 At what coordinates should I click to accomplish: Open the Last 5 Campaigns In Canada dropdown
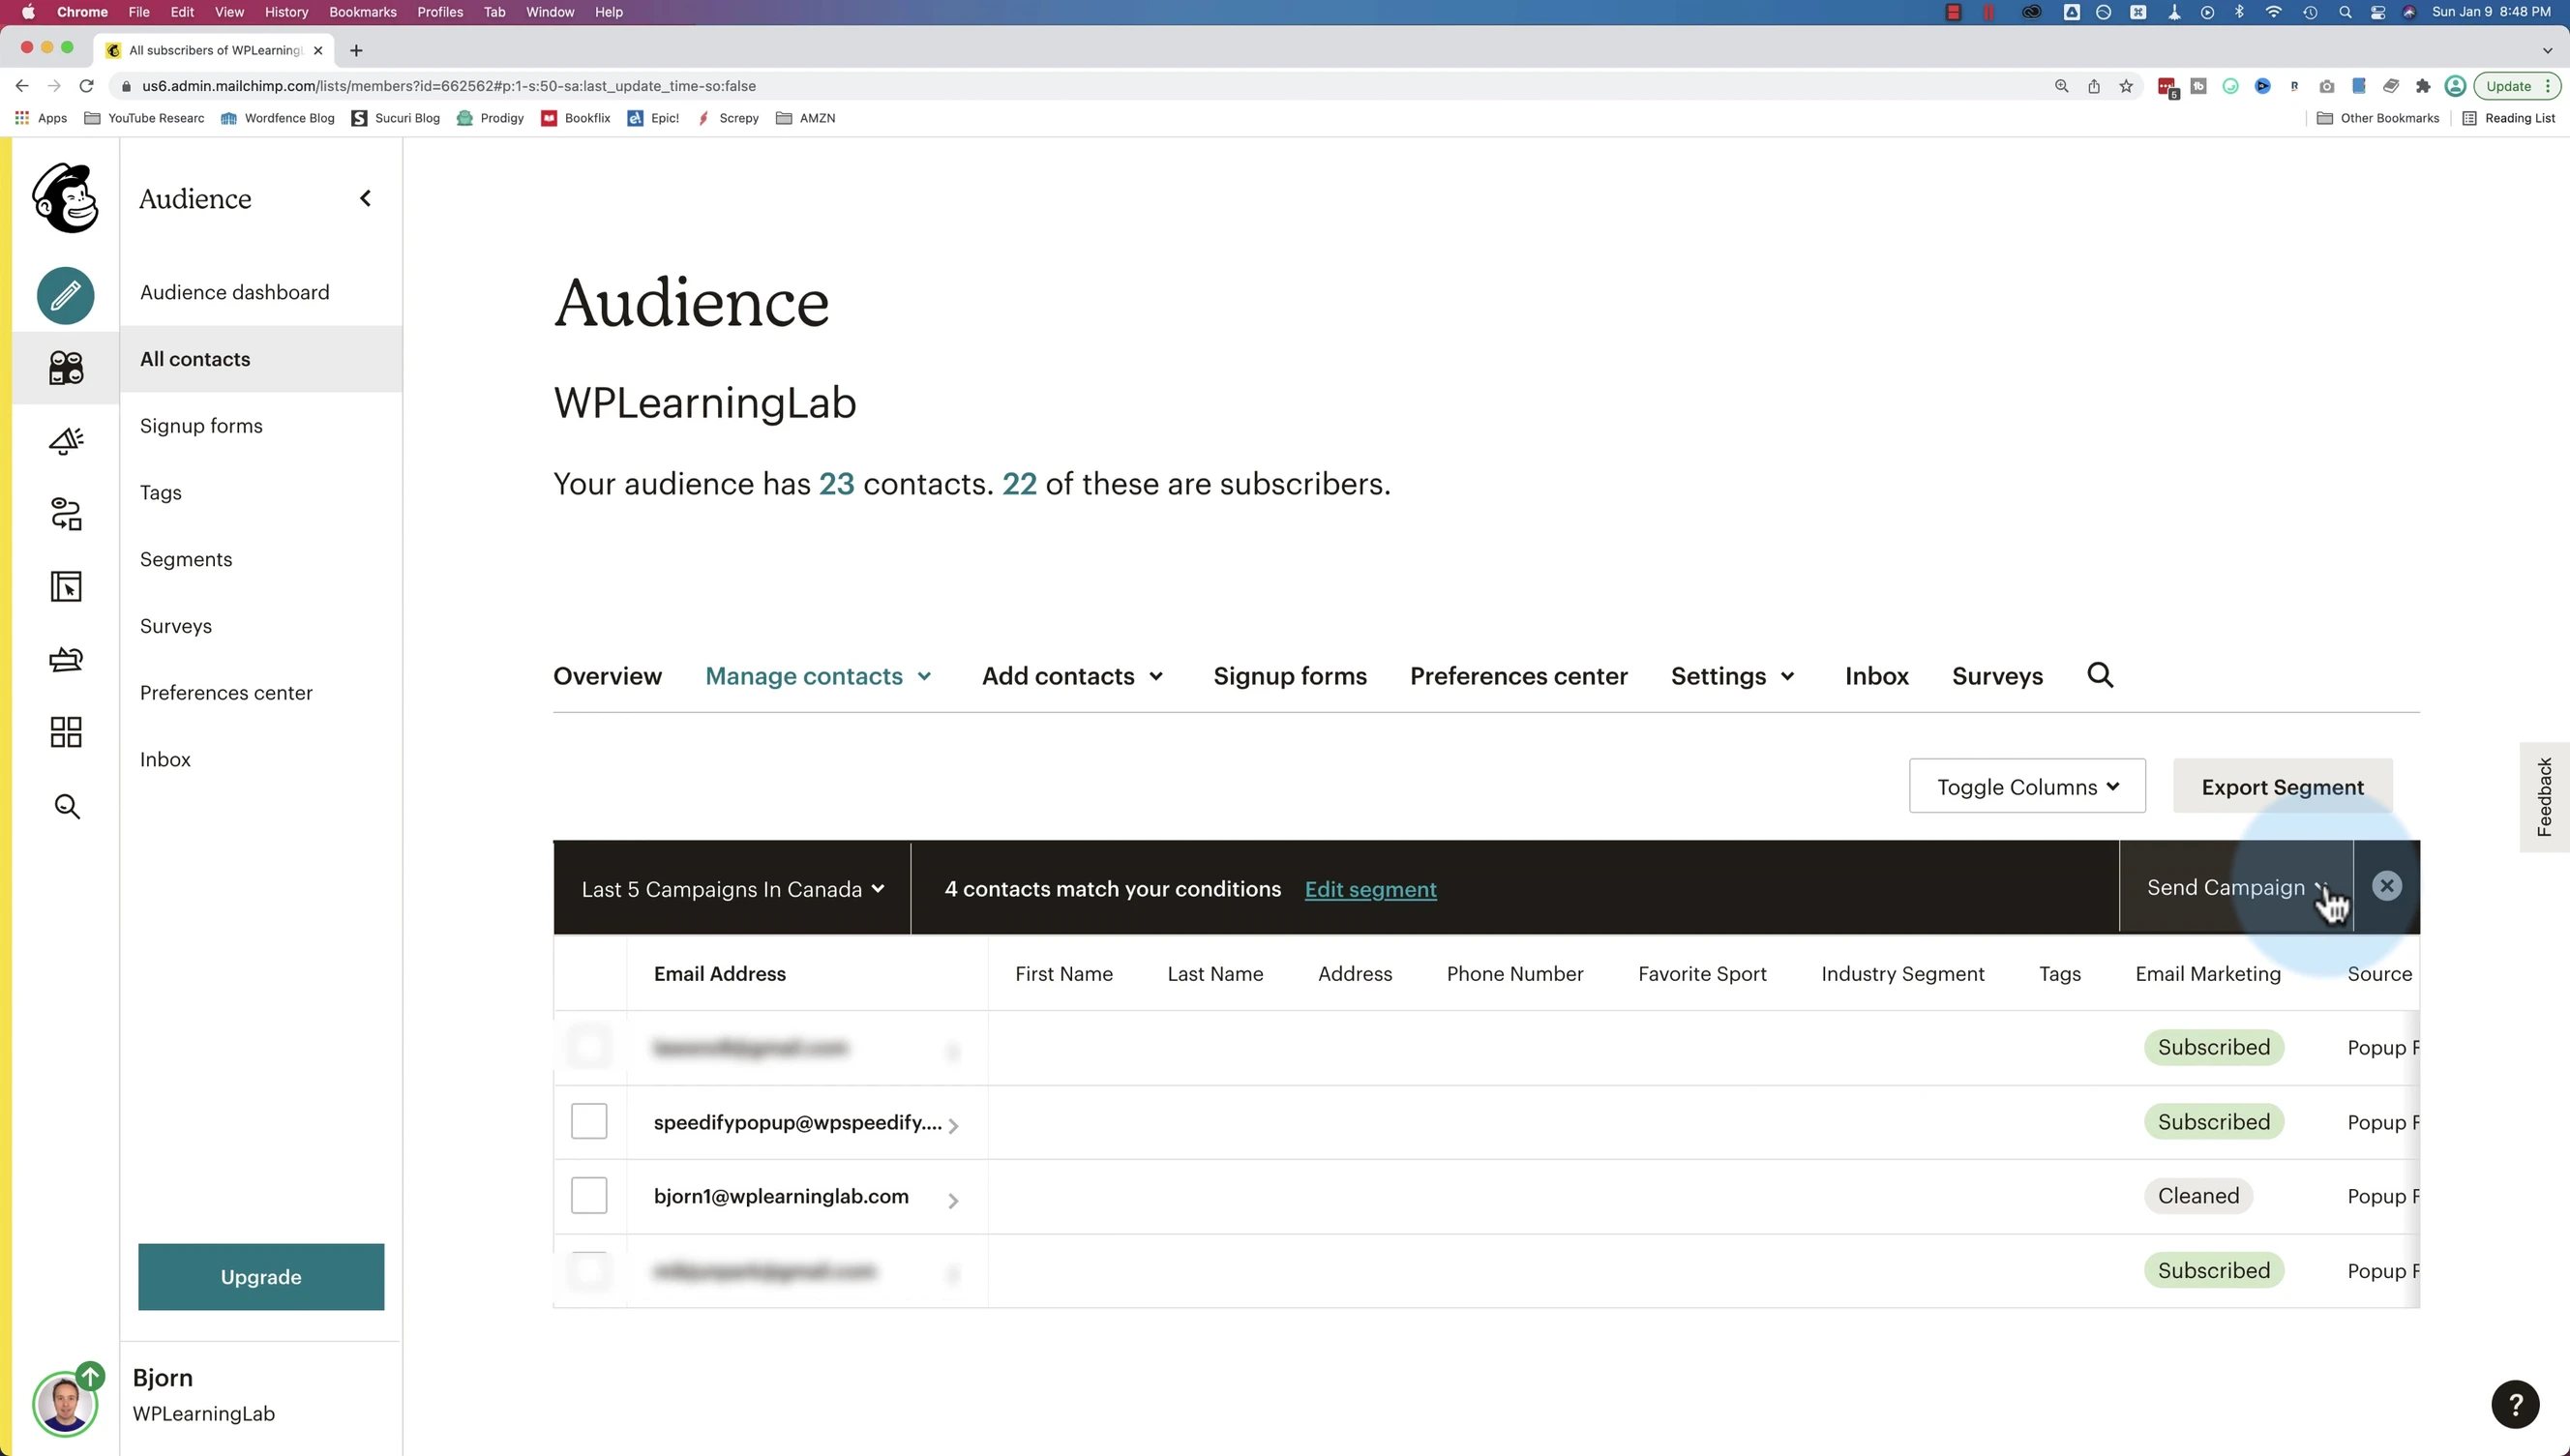732,889
